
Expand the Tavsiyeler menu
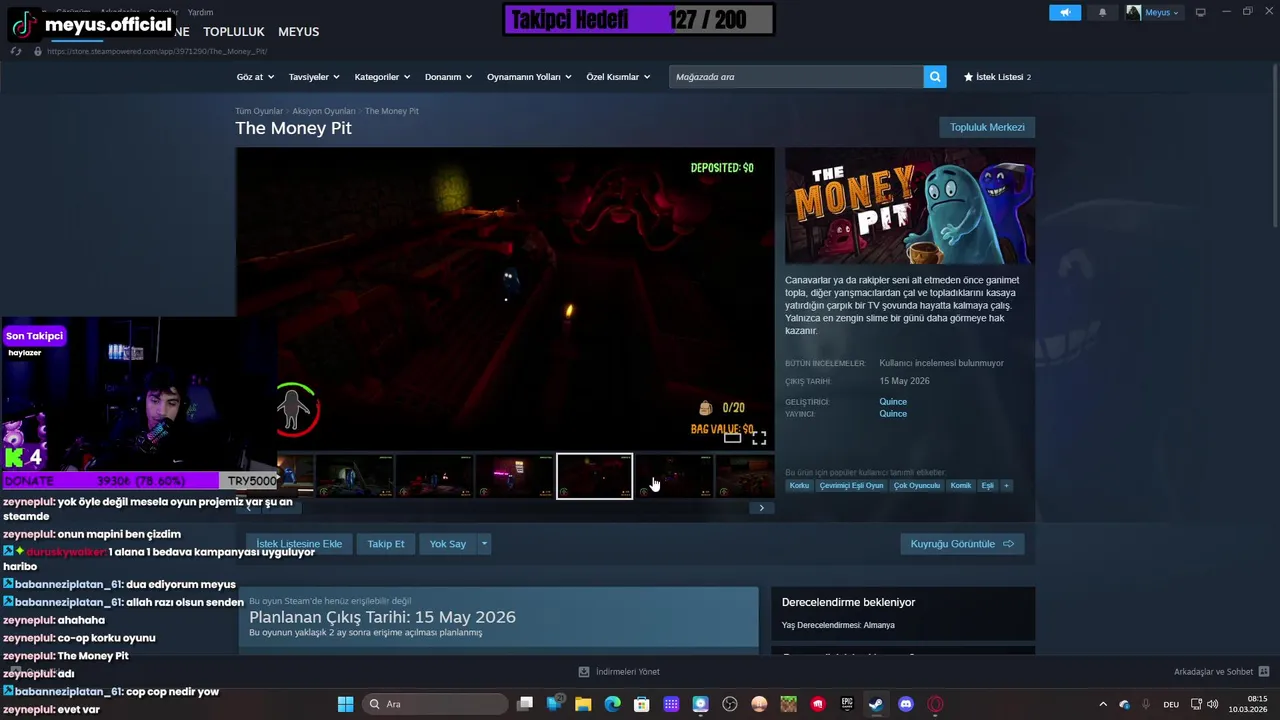[x=314, y=77]
